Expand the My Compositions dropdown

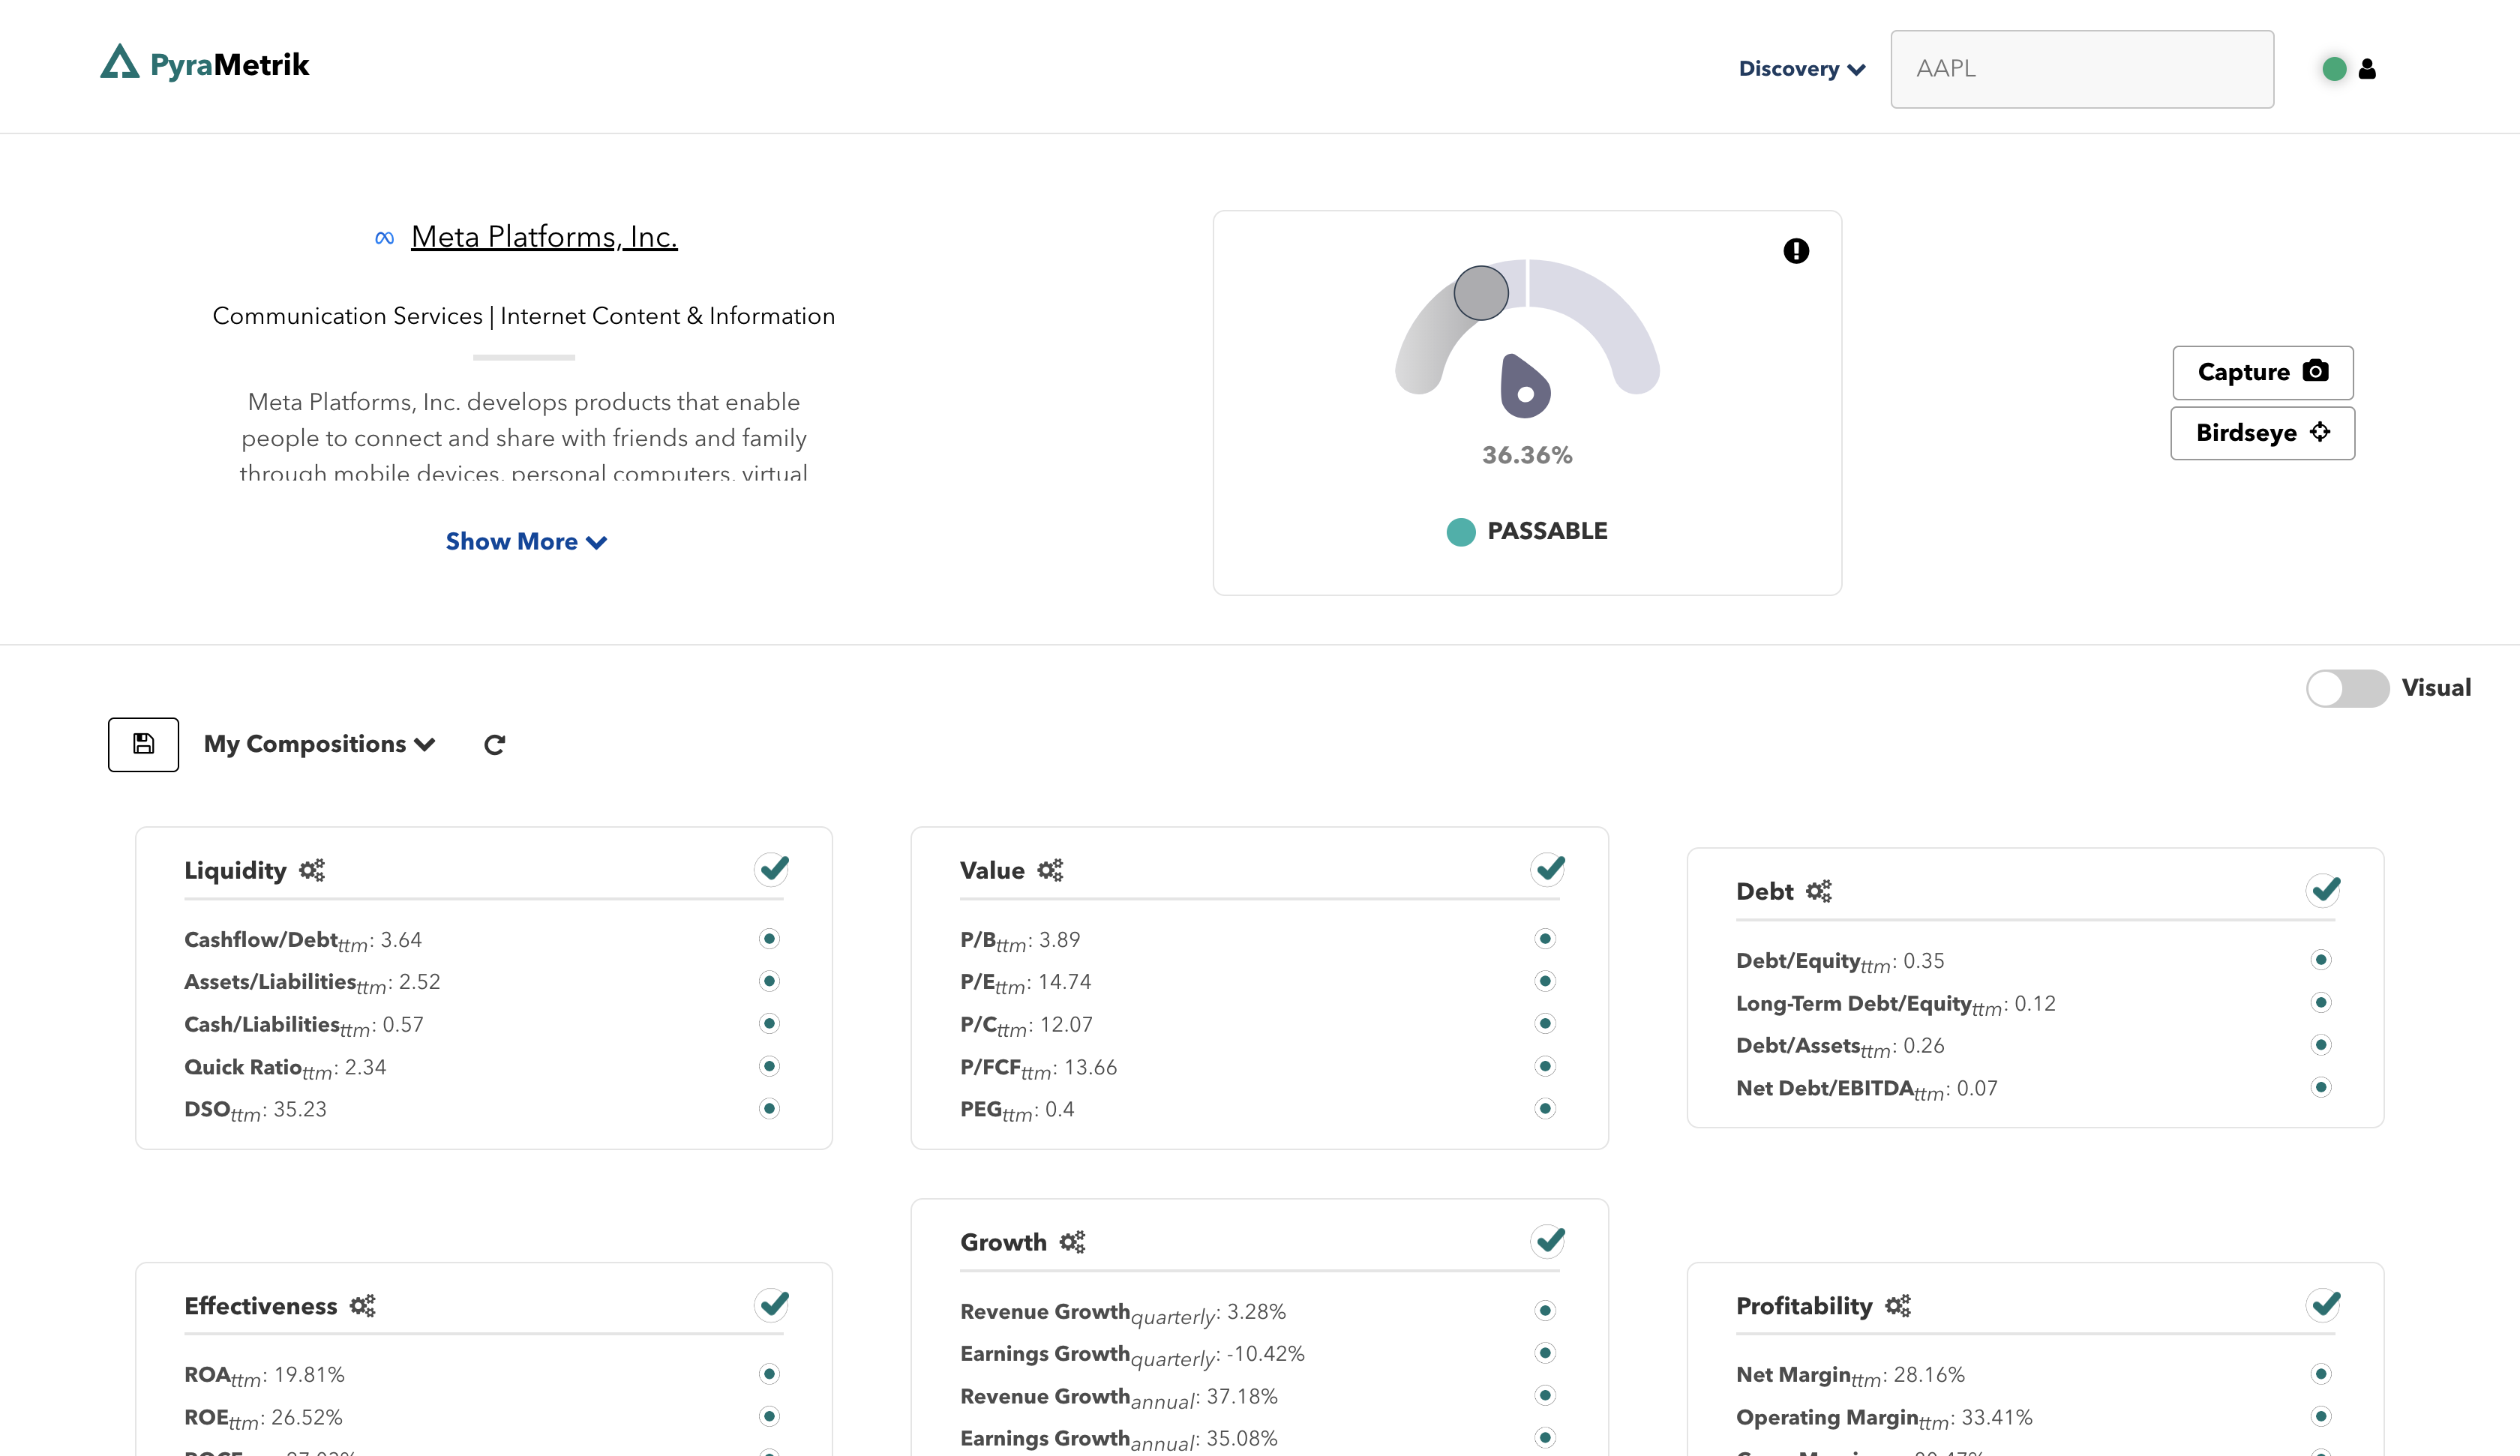coord(319,744)
